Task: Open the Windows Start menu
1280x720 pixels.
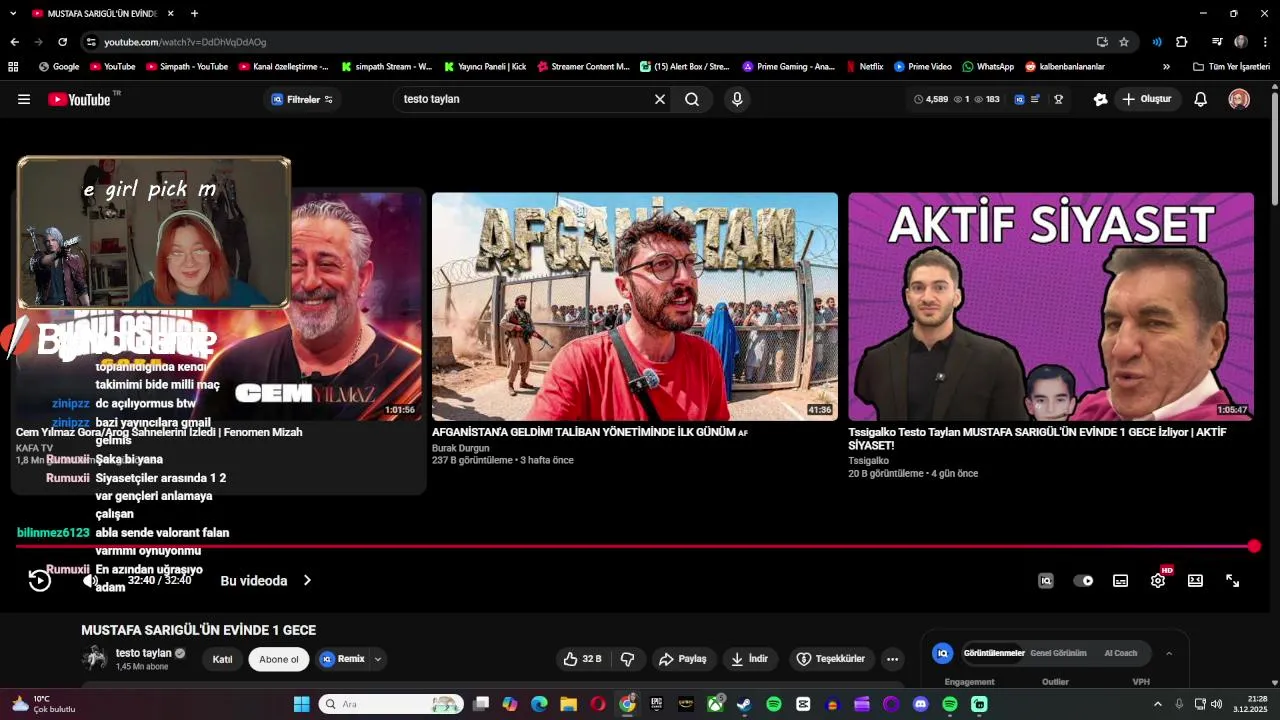Action: (301, 704)
